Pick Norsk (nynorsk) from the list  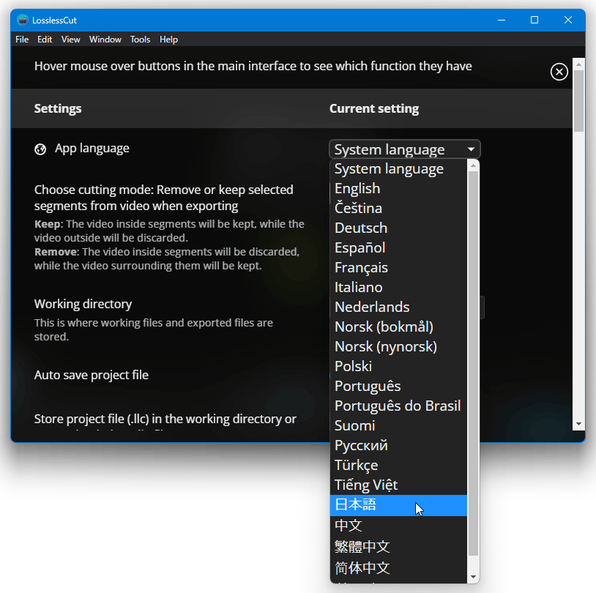[x=398, y=347]
